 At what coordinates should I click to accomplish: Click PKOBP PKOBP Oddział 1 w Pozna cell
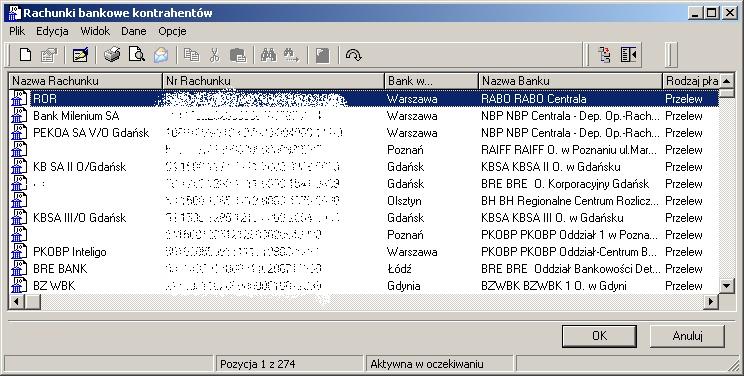(570, 235)
